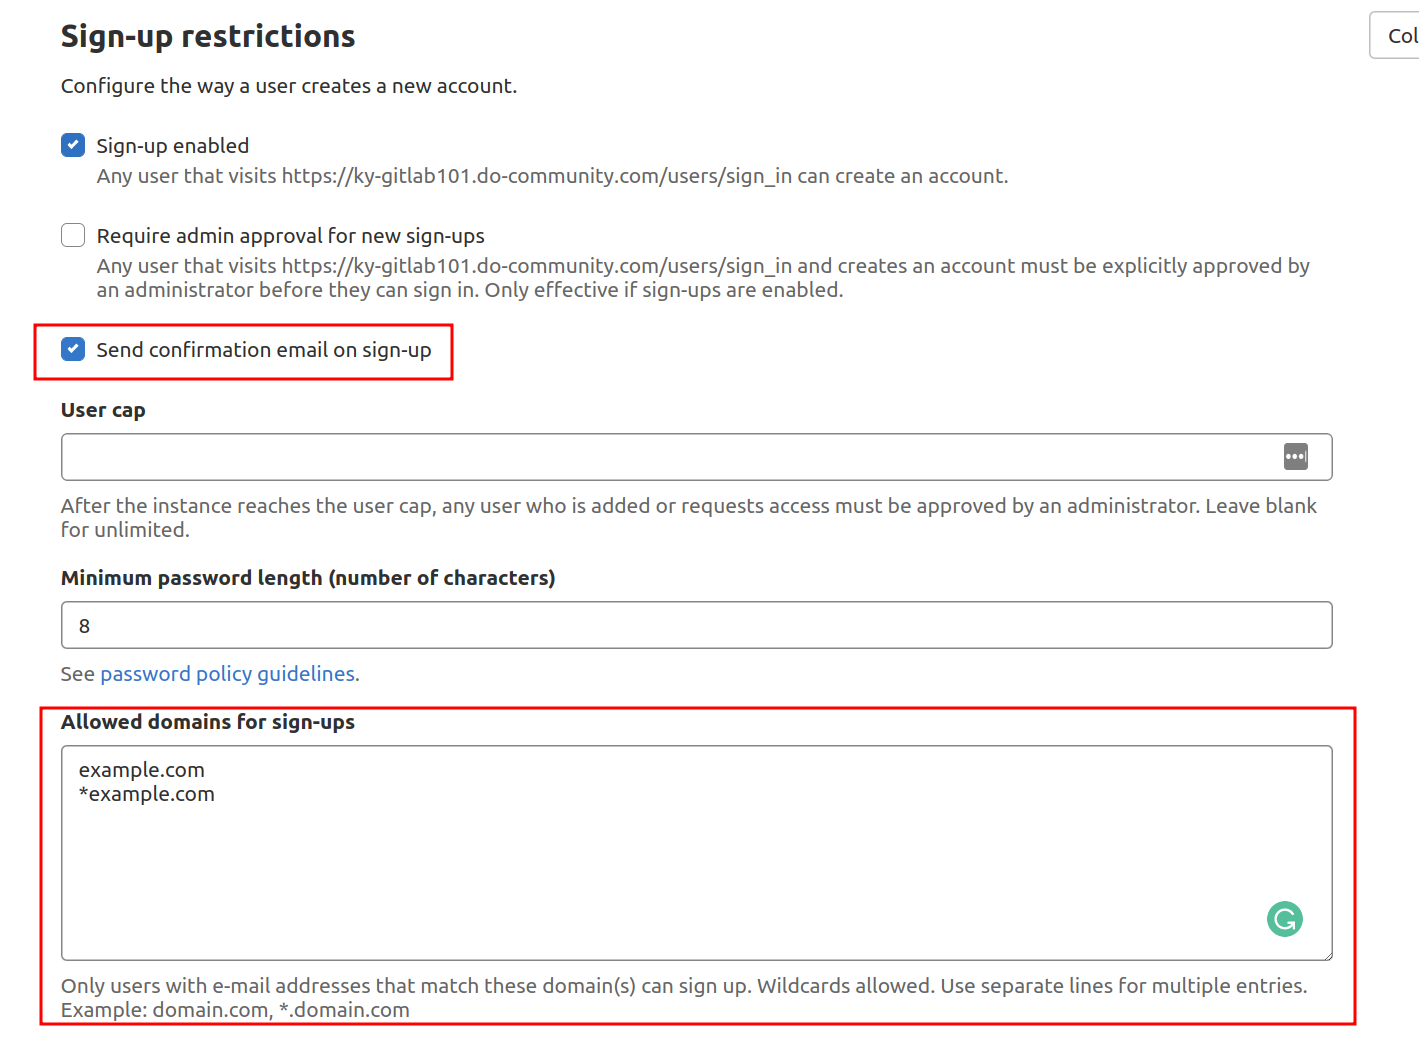Click the Minimum password length field showing 8
The height and width of the screenshot is (1048, 1419).
coord(600,624)
